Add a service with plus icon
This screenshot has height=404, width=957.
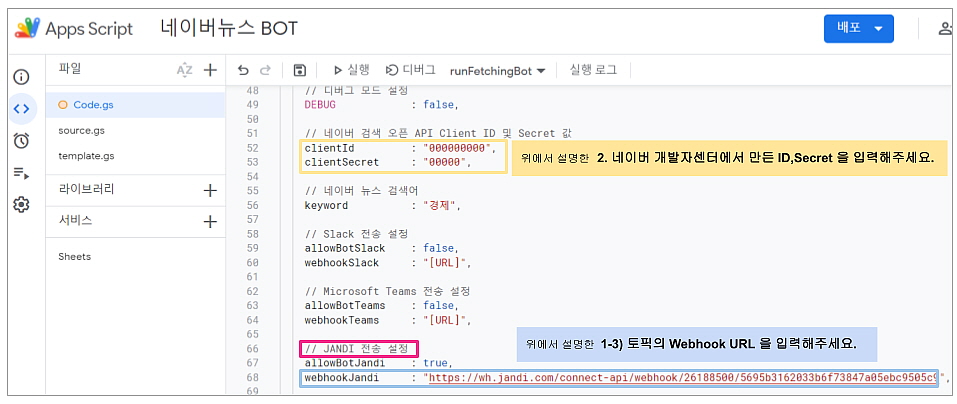(210, 221)
